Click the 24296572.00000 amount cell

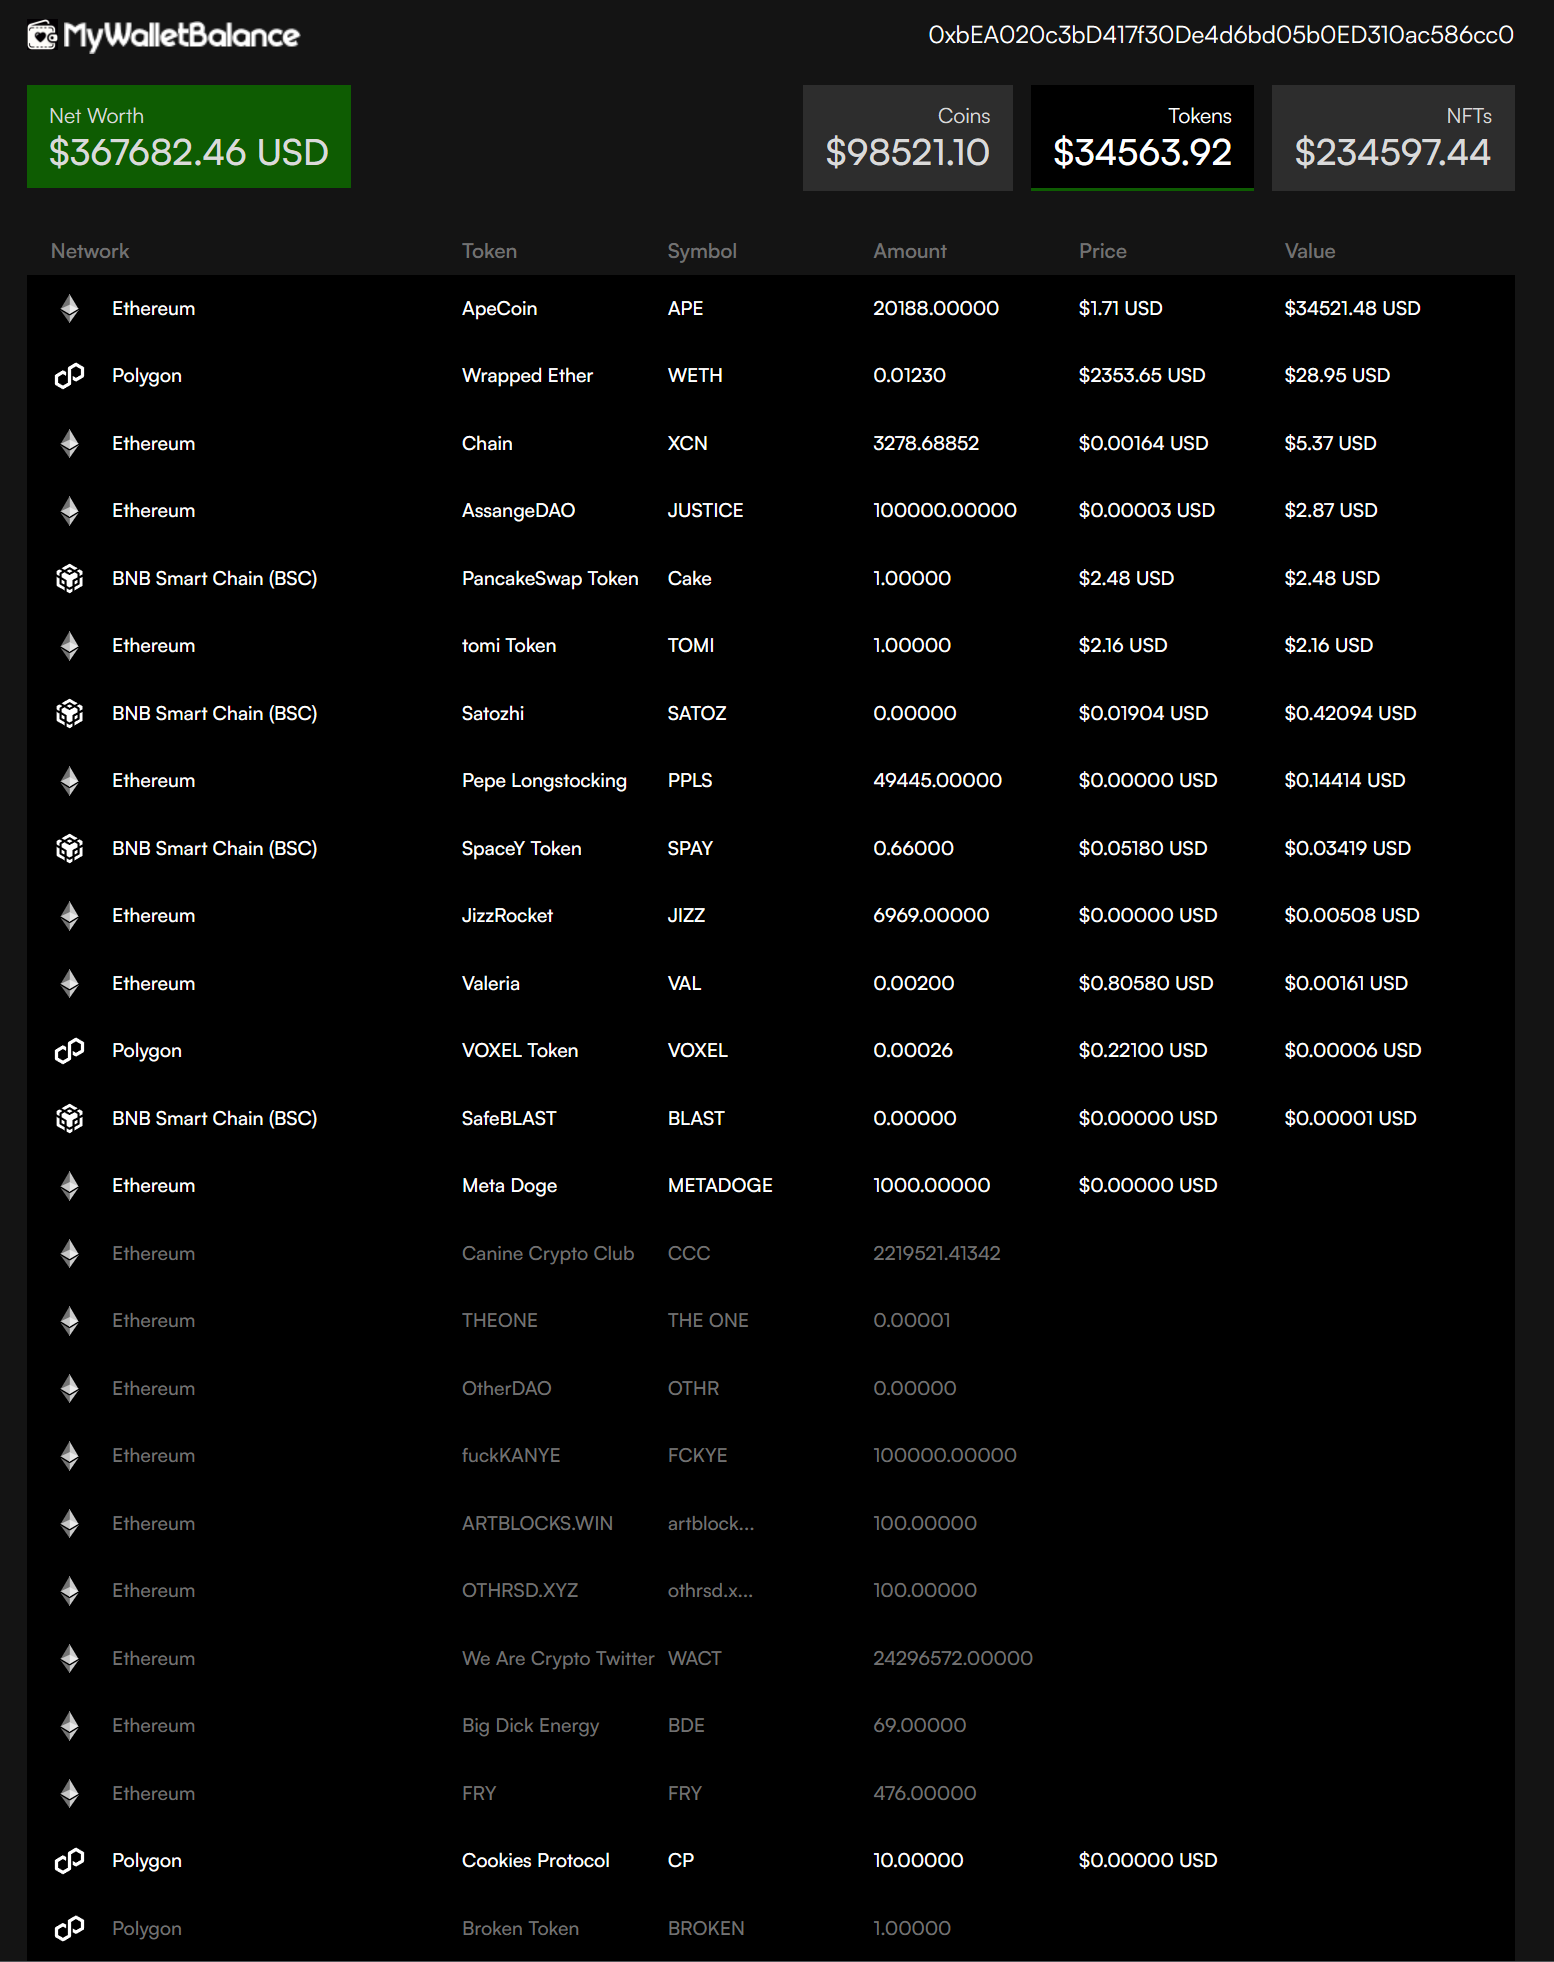[953, 1659]
